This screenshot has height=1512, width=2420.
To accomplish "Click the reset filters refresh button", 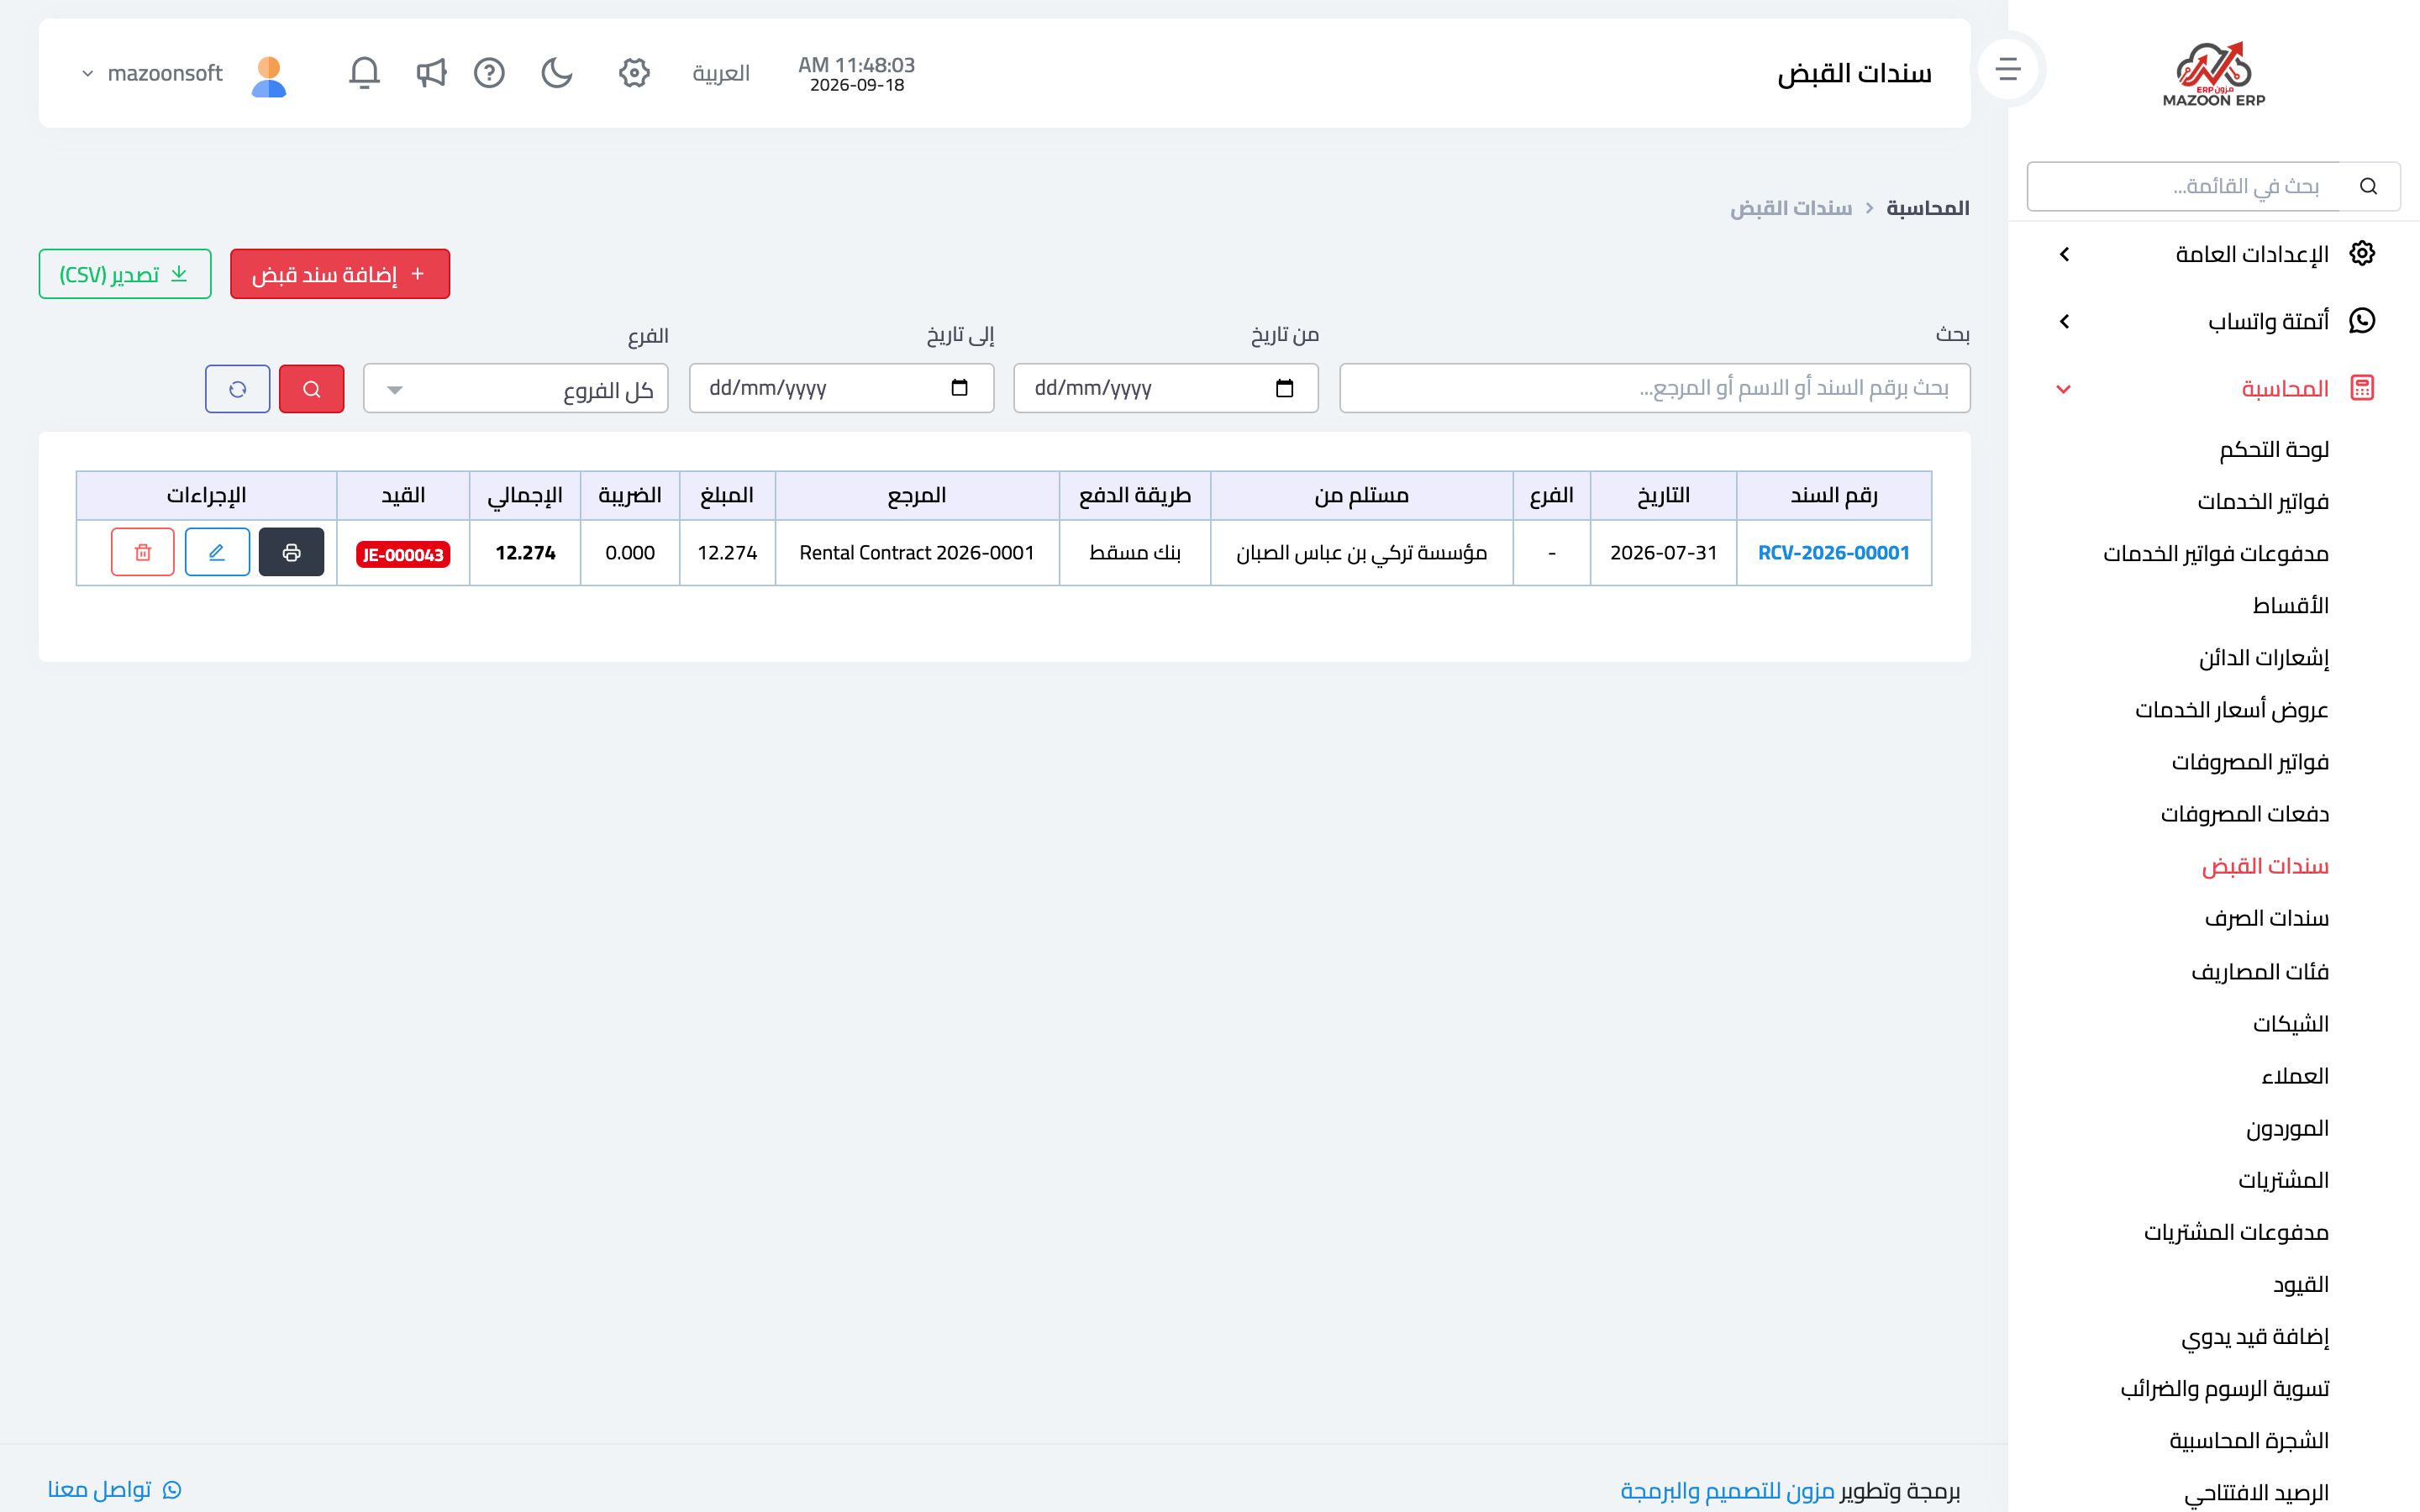I will tap(237, 389).
